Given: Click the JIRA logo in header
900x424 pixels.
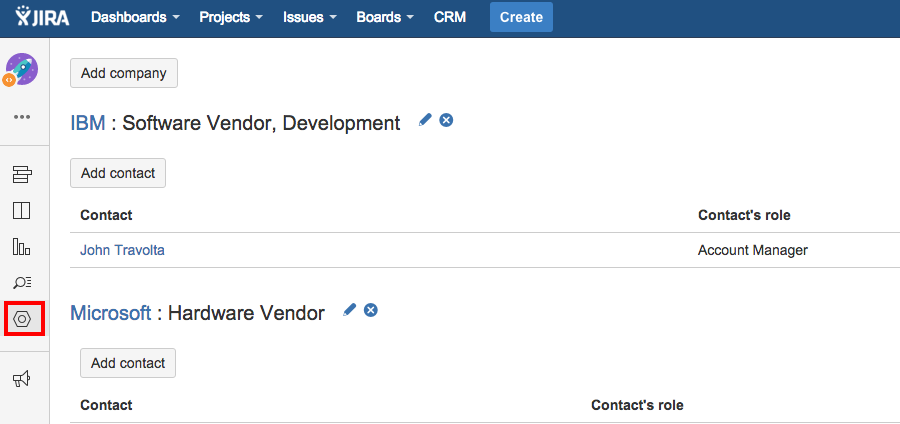Looking at the screenshot, I should [x=42, y=17].
